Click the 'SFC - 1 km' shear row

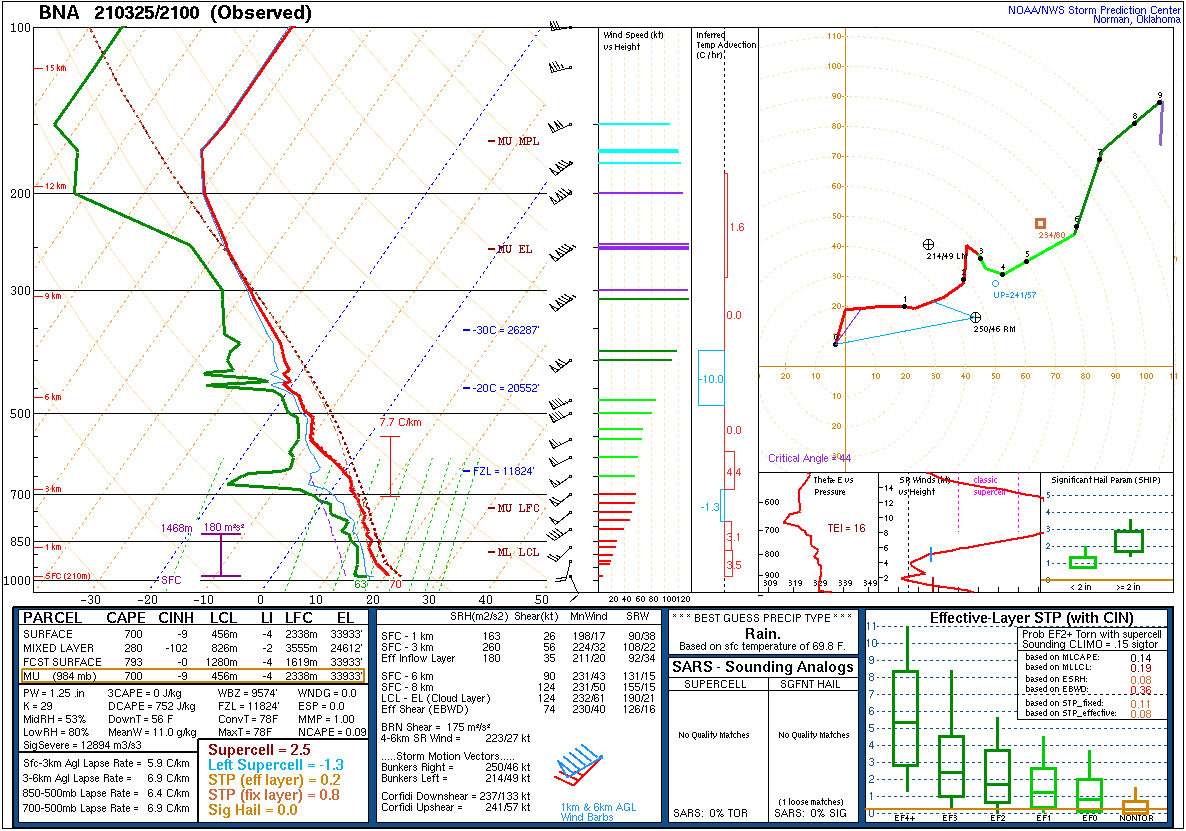tap(518, 637)
